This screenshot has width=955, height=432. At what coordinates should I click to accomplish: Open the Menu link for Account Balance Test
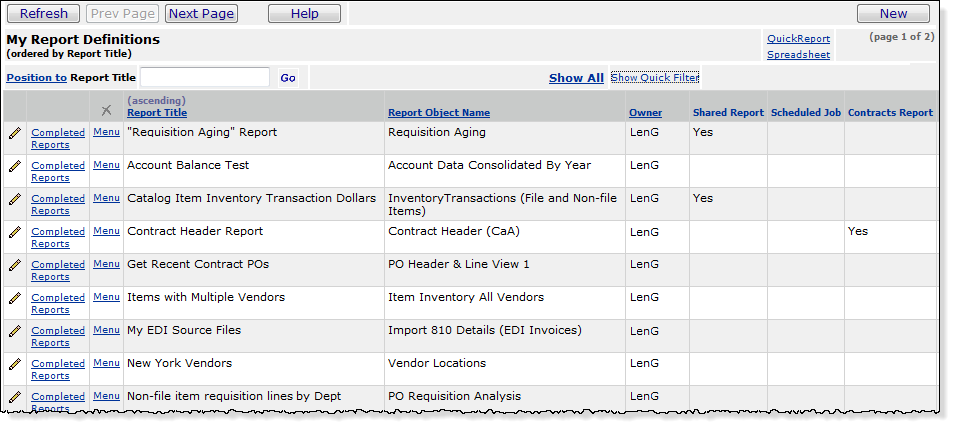pyautogui.click(x=106, y=165)
